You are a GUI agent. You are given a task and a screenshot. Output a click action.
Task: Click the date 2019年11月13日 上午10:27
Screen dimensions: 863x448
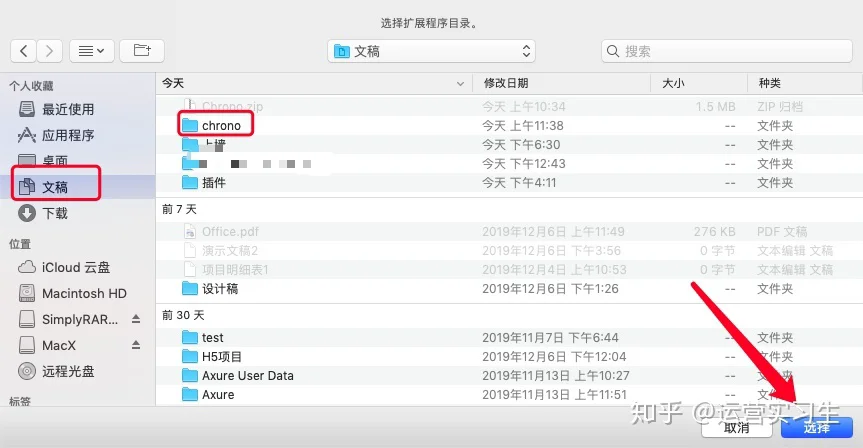click(x=554, y=375)
